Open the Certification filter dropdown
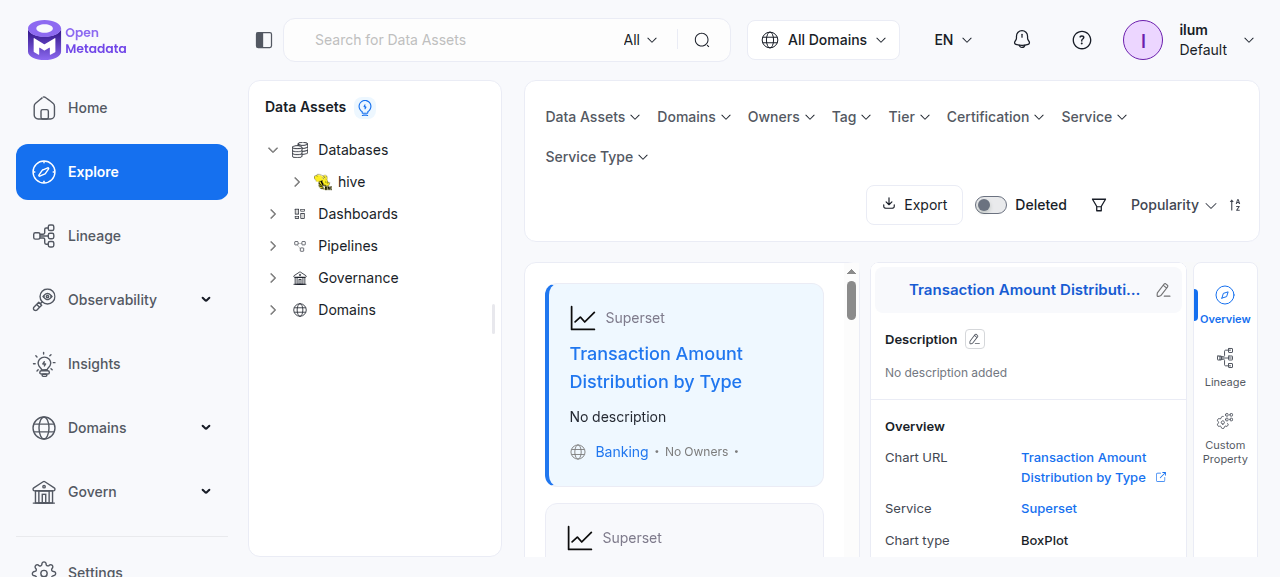The height and width of the screenshot is (577, 1280). click(995, 117)
